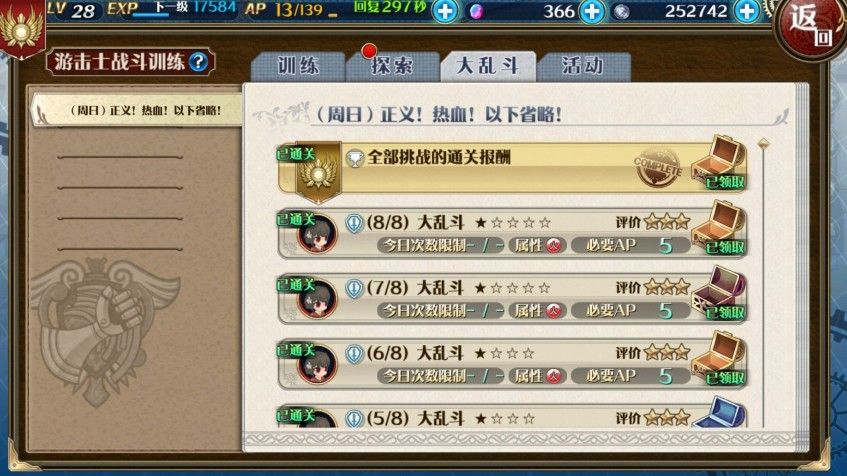Select (周日) 正义! 热血! entry in left list
This screenshot has height=476, width=847.
pos(137,110)
